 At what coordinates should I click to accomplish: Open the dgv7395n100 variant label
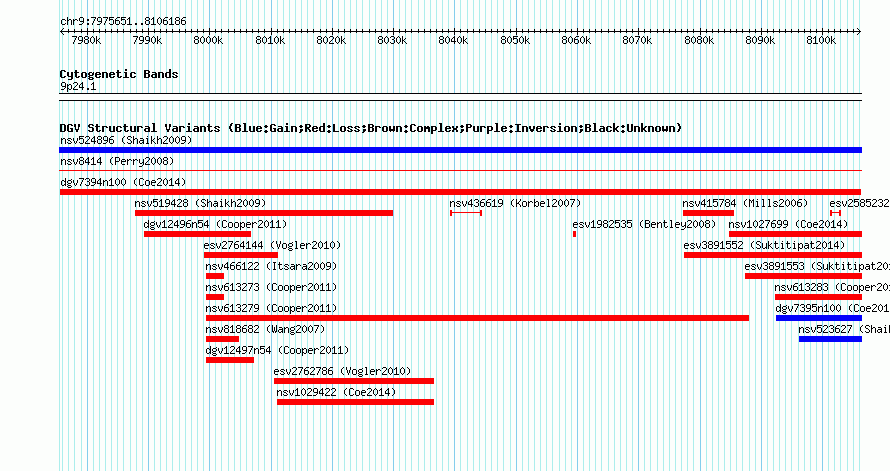click(833, 308)
